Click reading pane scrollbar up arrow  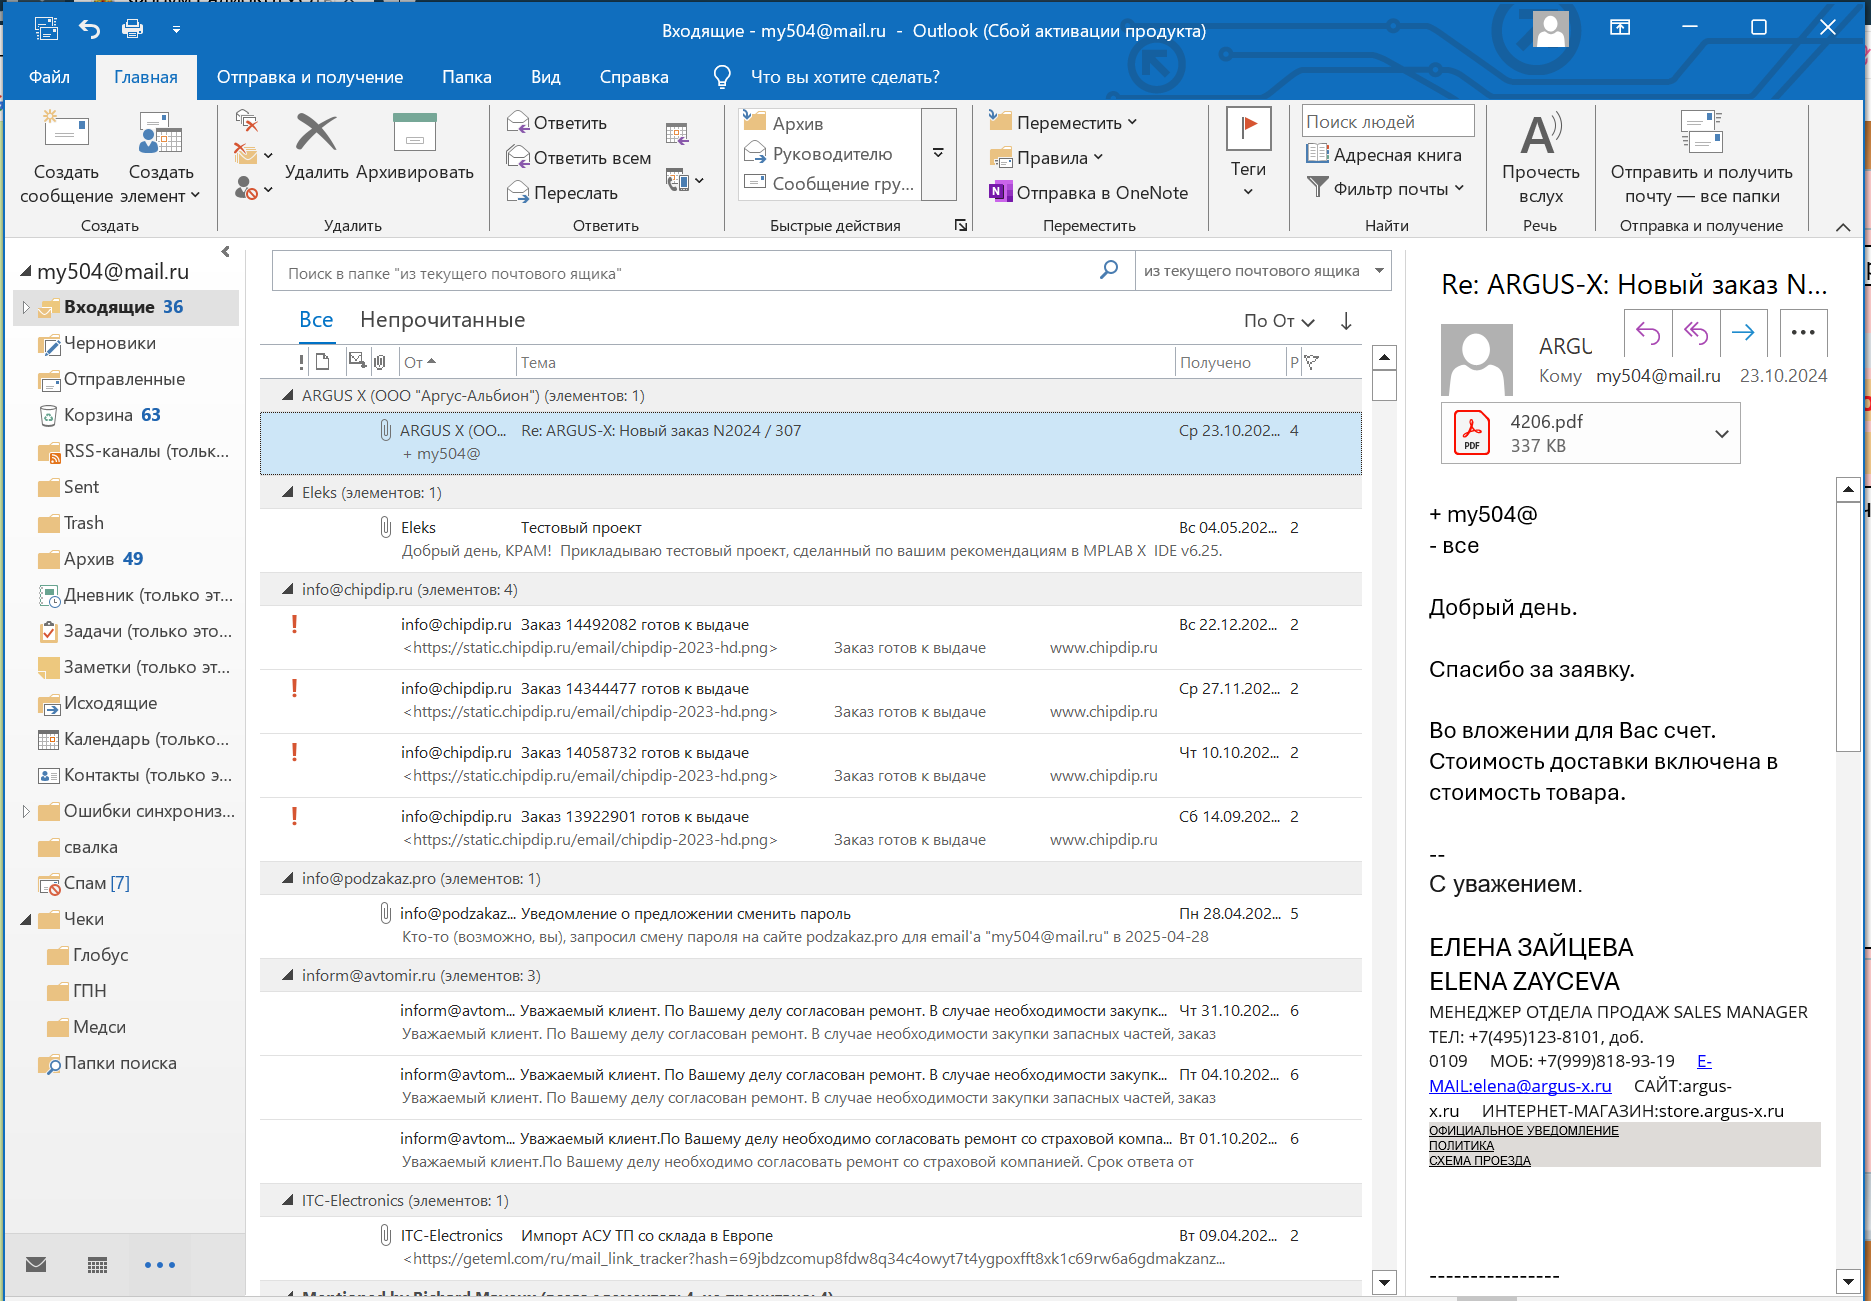pos(1848,489)
